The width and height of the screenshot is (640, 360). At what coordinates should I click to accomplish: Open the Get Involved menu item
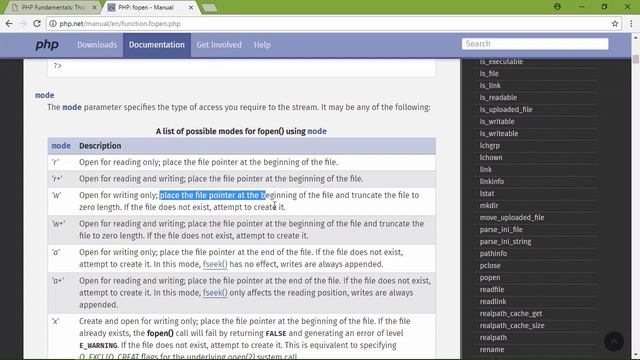[219, 45]
